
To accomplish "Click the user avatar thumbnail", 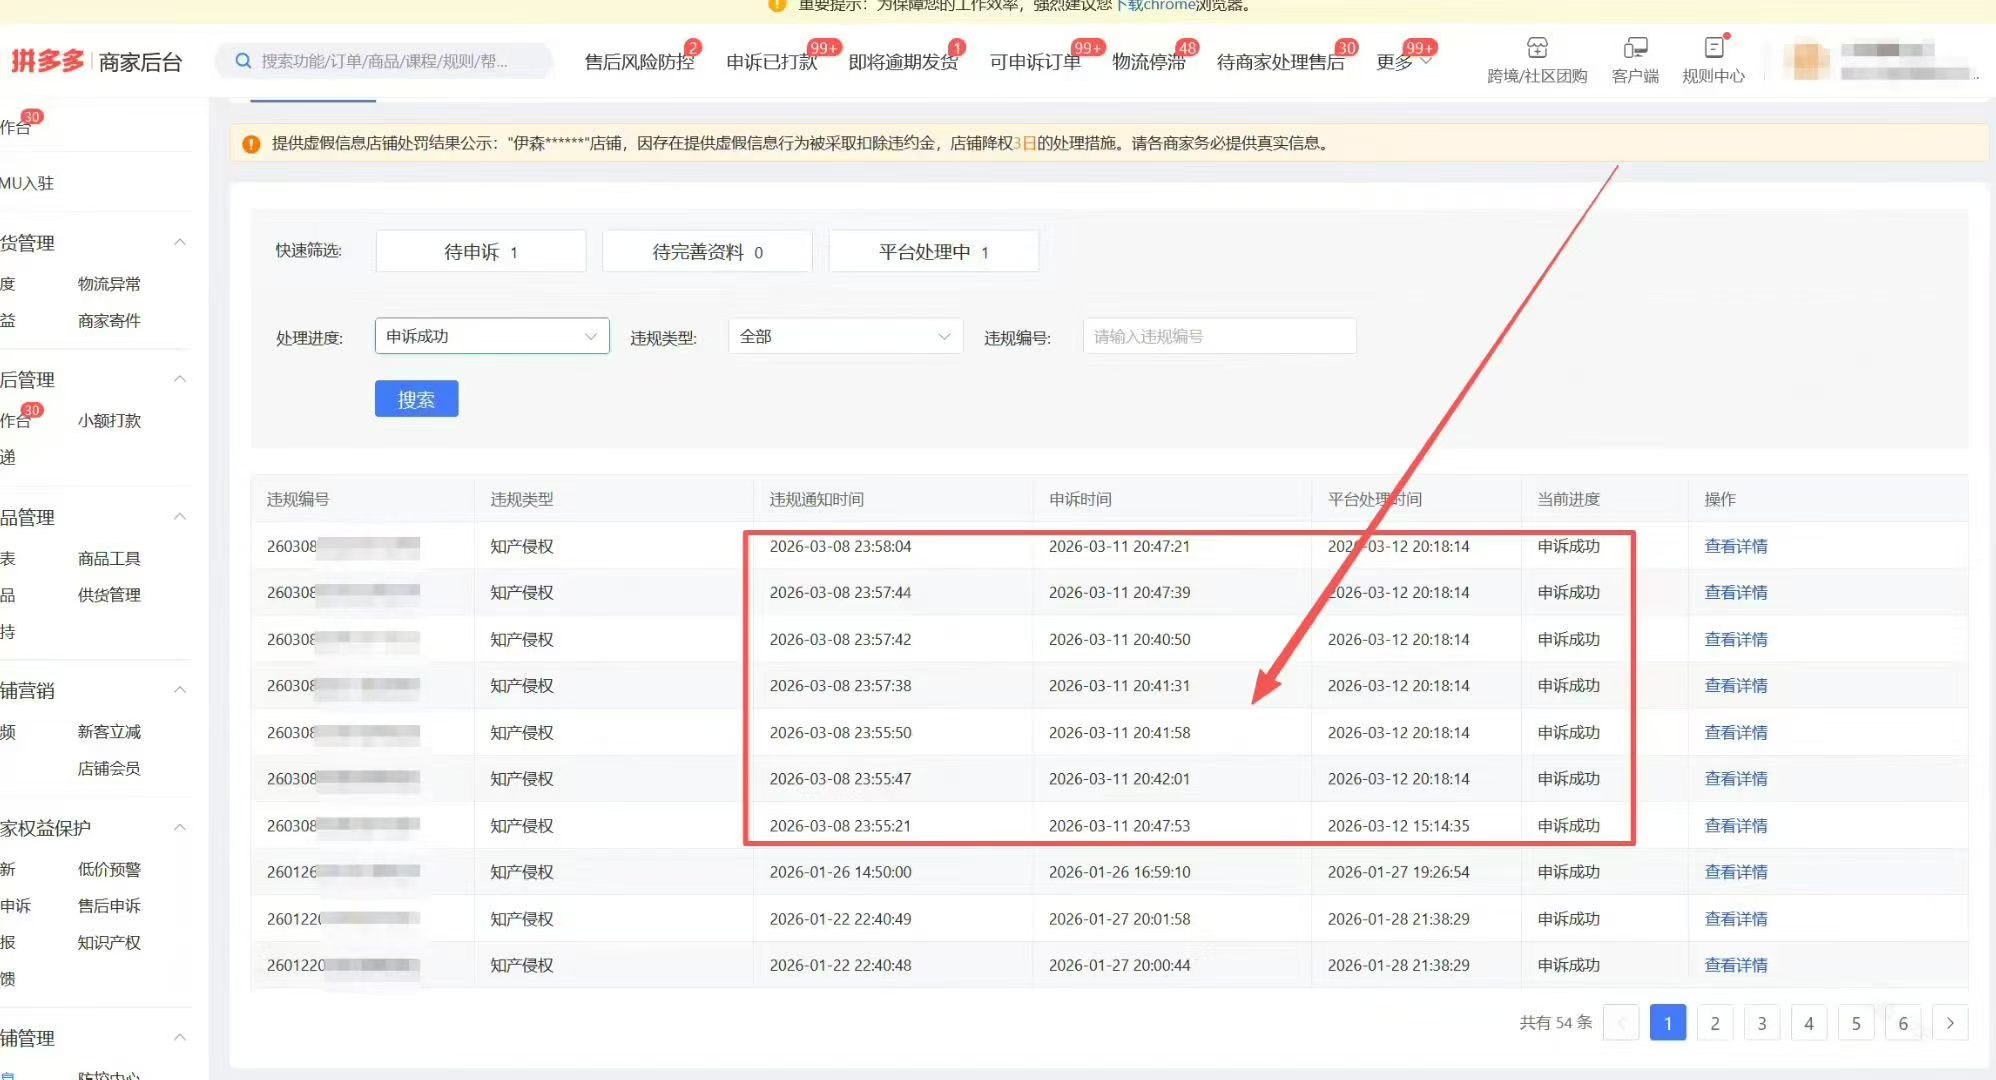I will coord(1806,60).
